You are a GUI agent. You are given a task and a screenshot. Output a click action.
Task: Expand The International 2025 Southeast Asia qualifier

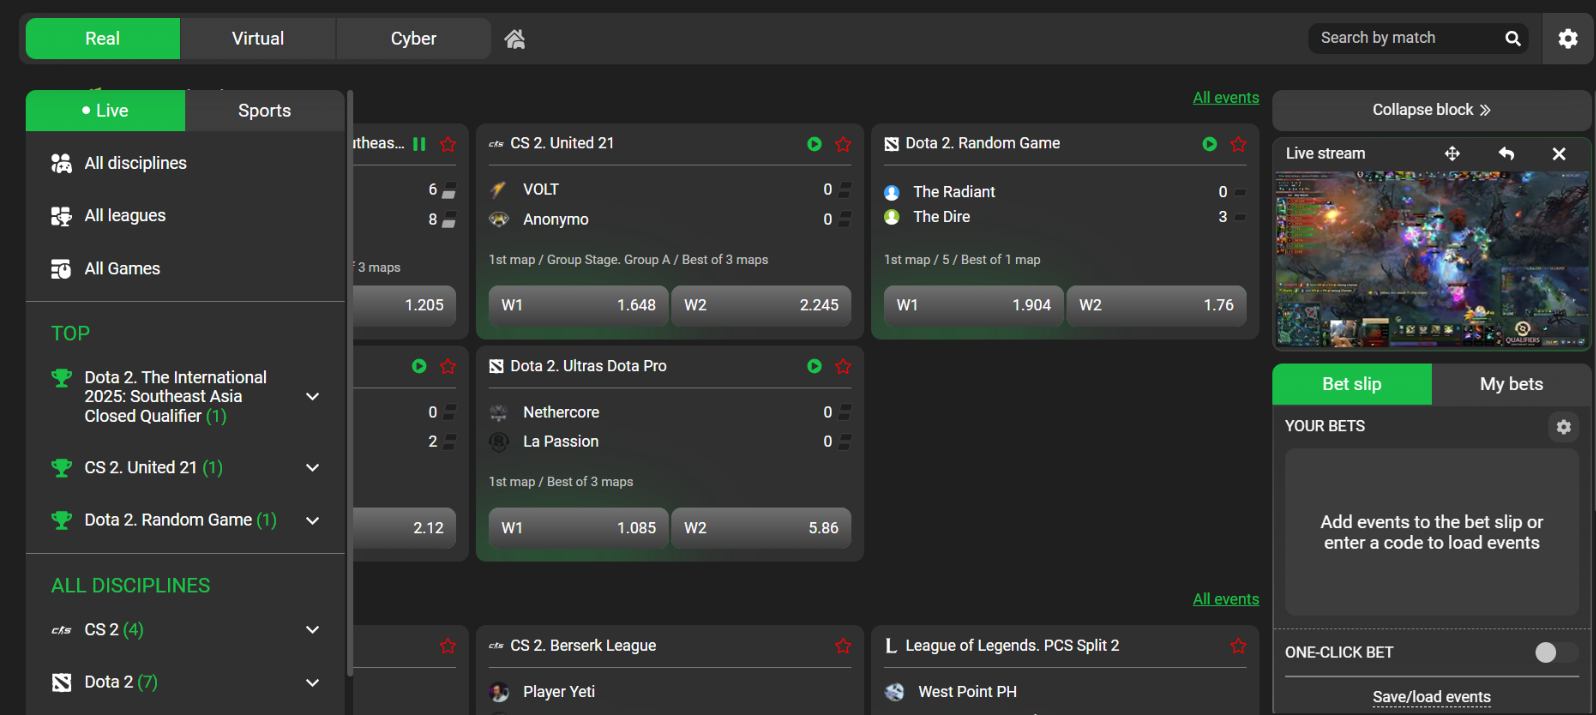312,397
